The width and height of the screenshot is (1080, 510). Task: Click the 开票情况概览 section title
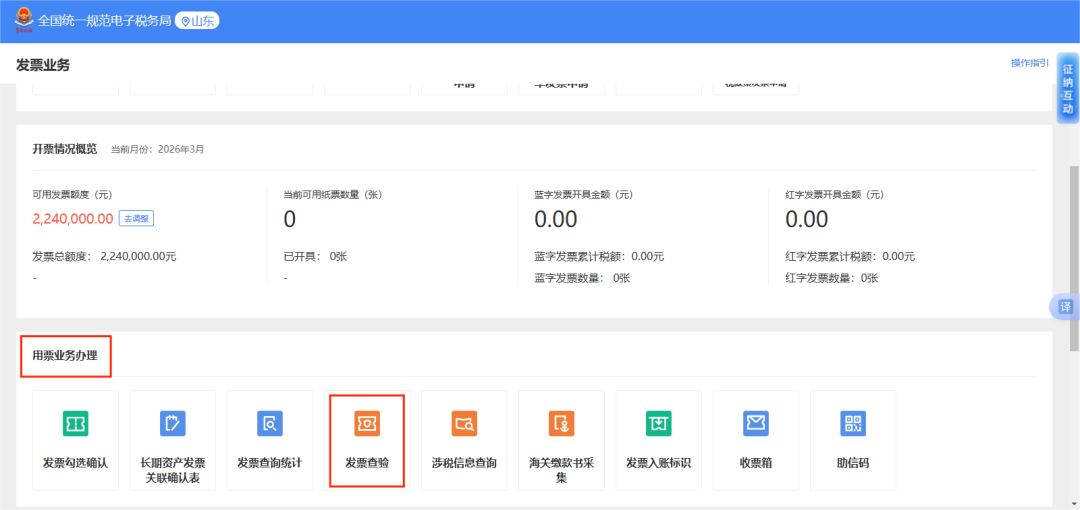click(x=65, y=149)
